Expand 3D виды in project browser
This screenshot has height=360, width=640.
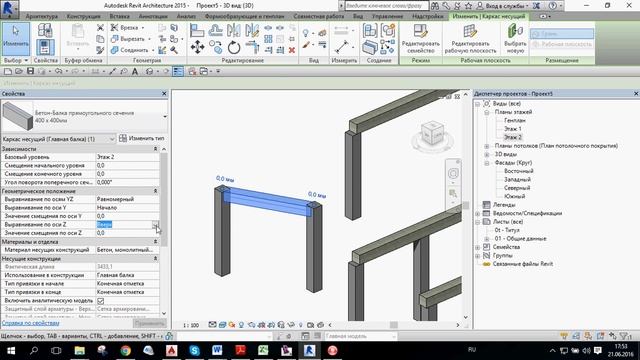pos(487,154)
